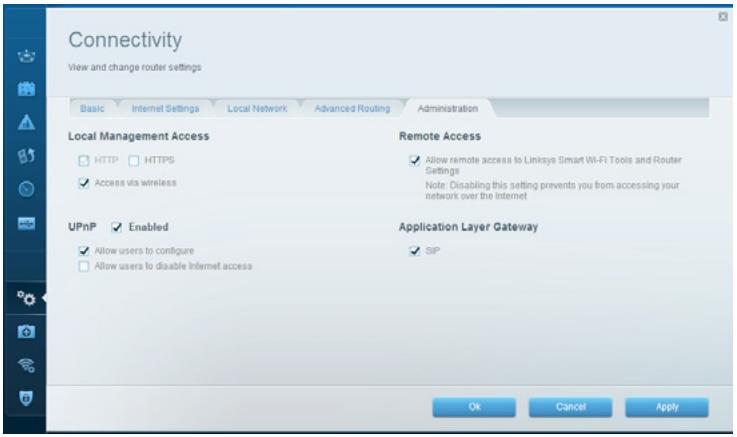This screenshot has height=437, width=737.
Task: Open Guest Access sidebar icon
Action: coord(26,89)
